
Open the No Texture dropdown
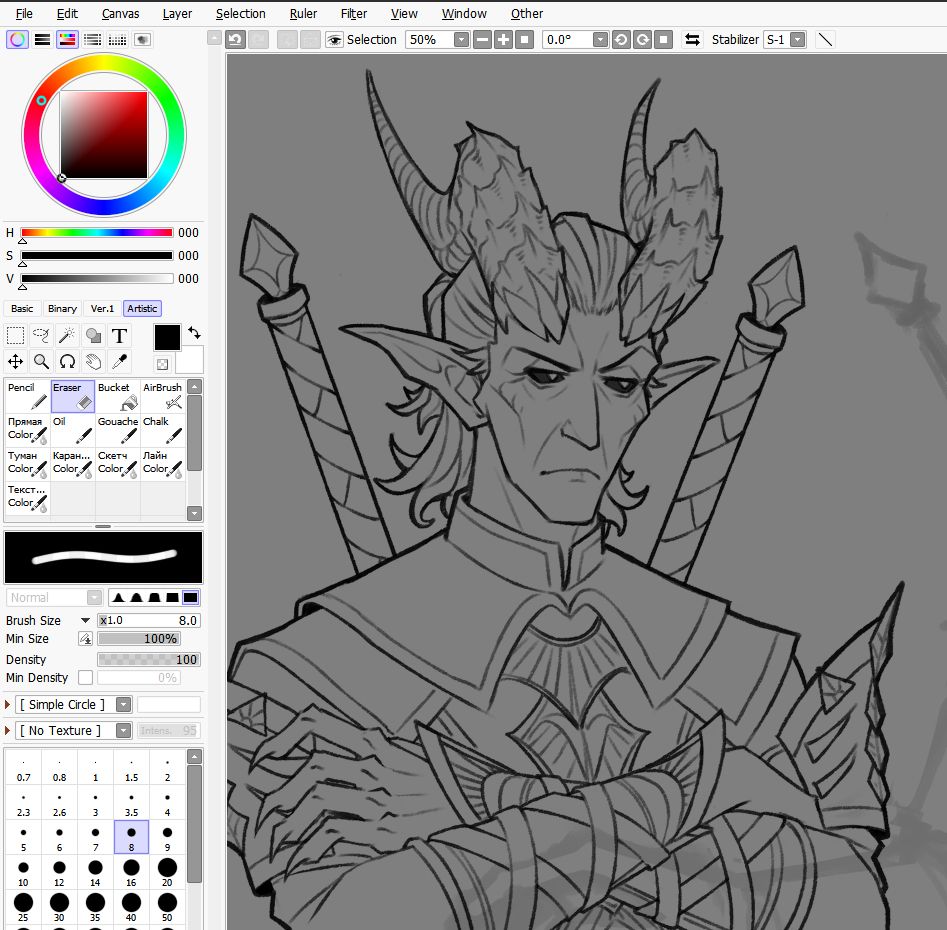[123, 731]
